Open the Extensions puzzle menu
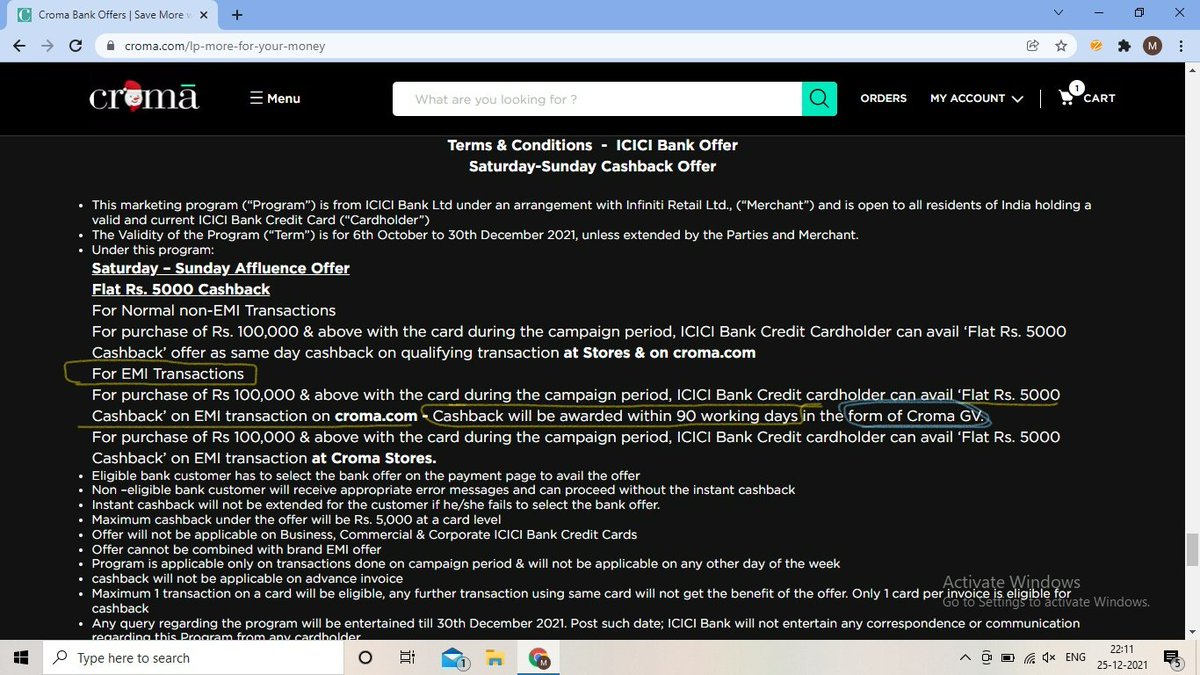Screen dimensions: 1200x675 (x=1124, y=46)
